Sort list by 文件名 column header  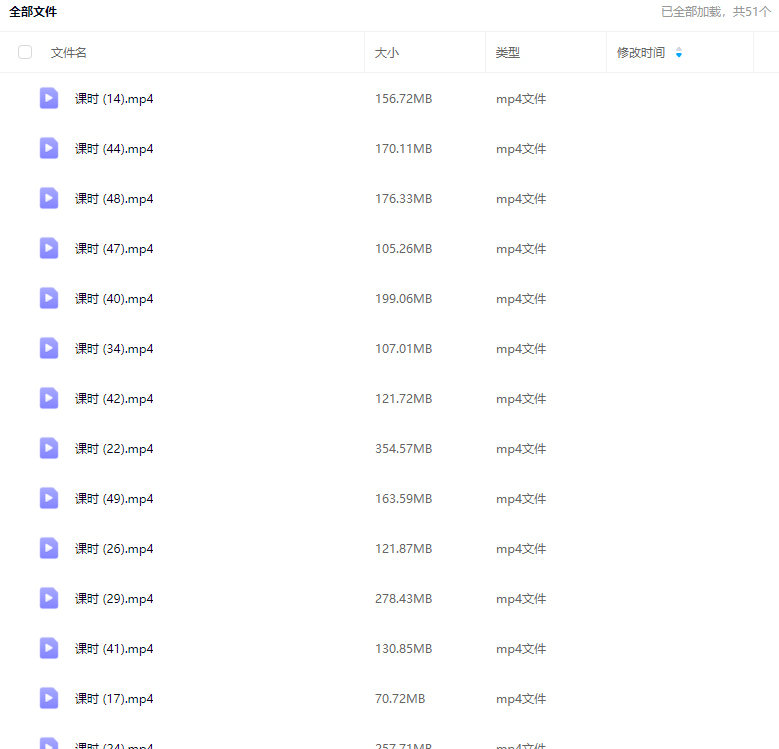69,53
